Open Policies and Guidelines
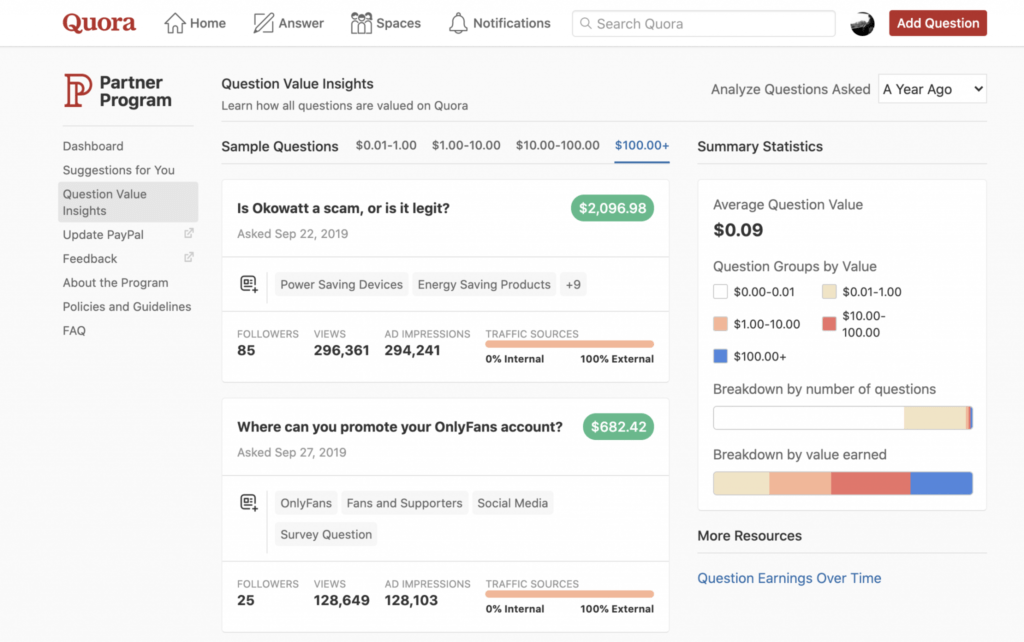 127,306
